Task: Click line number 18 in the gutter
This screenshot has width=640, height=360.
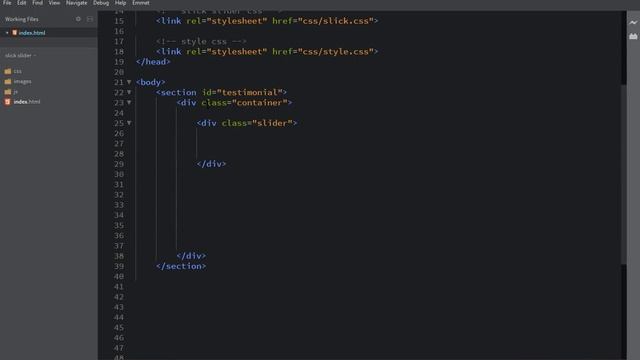Action: click(x=119, y=51)
